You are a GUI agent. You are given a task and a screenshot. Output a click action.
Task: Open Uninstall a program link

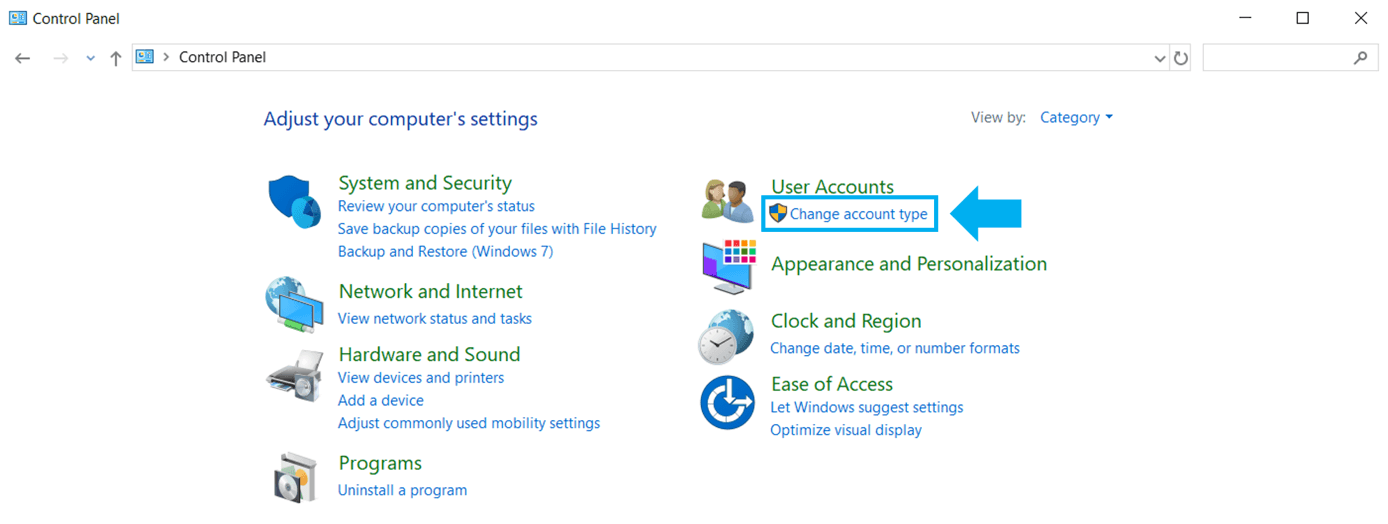(402, 490)
